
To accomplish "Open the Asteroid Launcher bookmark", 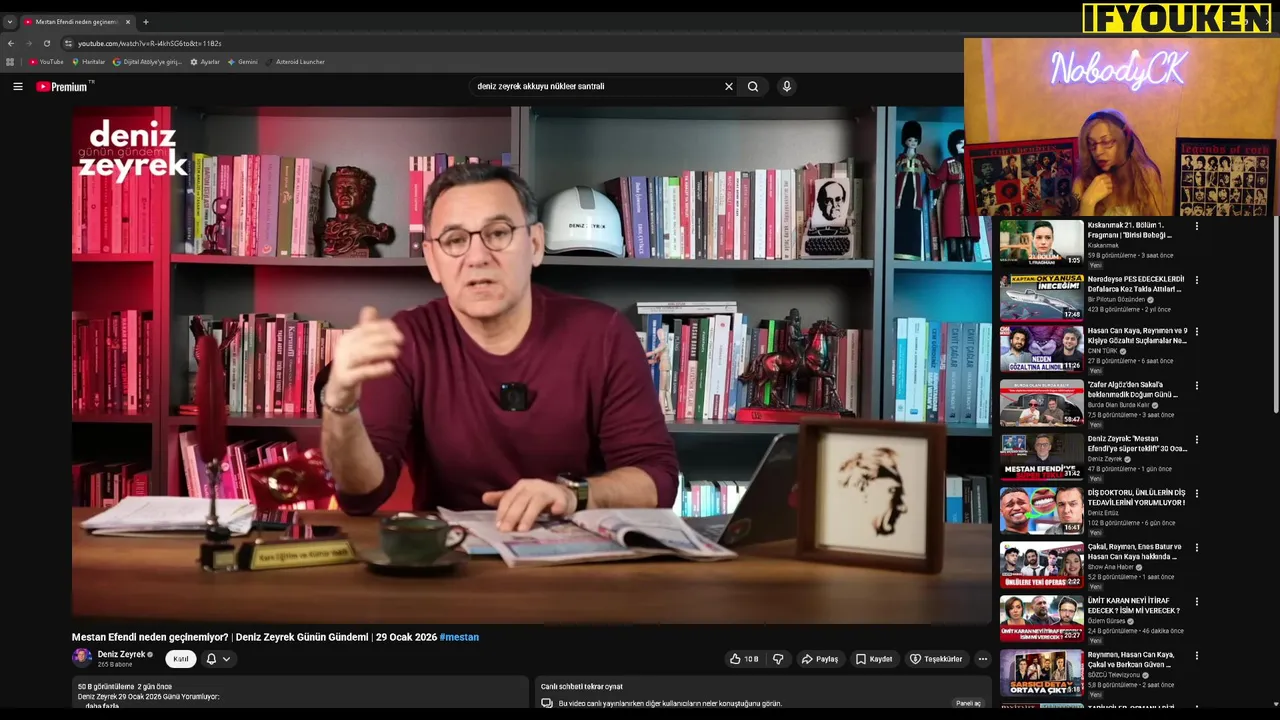I will [295, 62].
